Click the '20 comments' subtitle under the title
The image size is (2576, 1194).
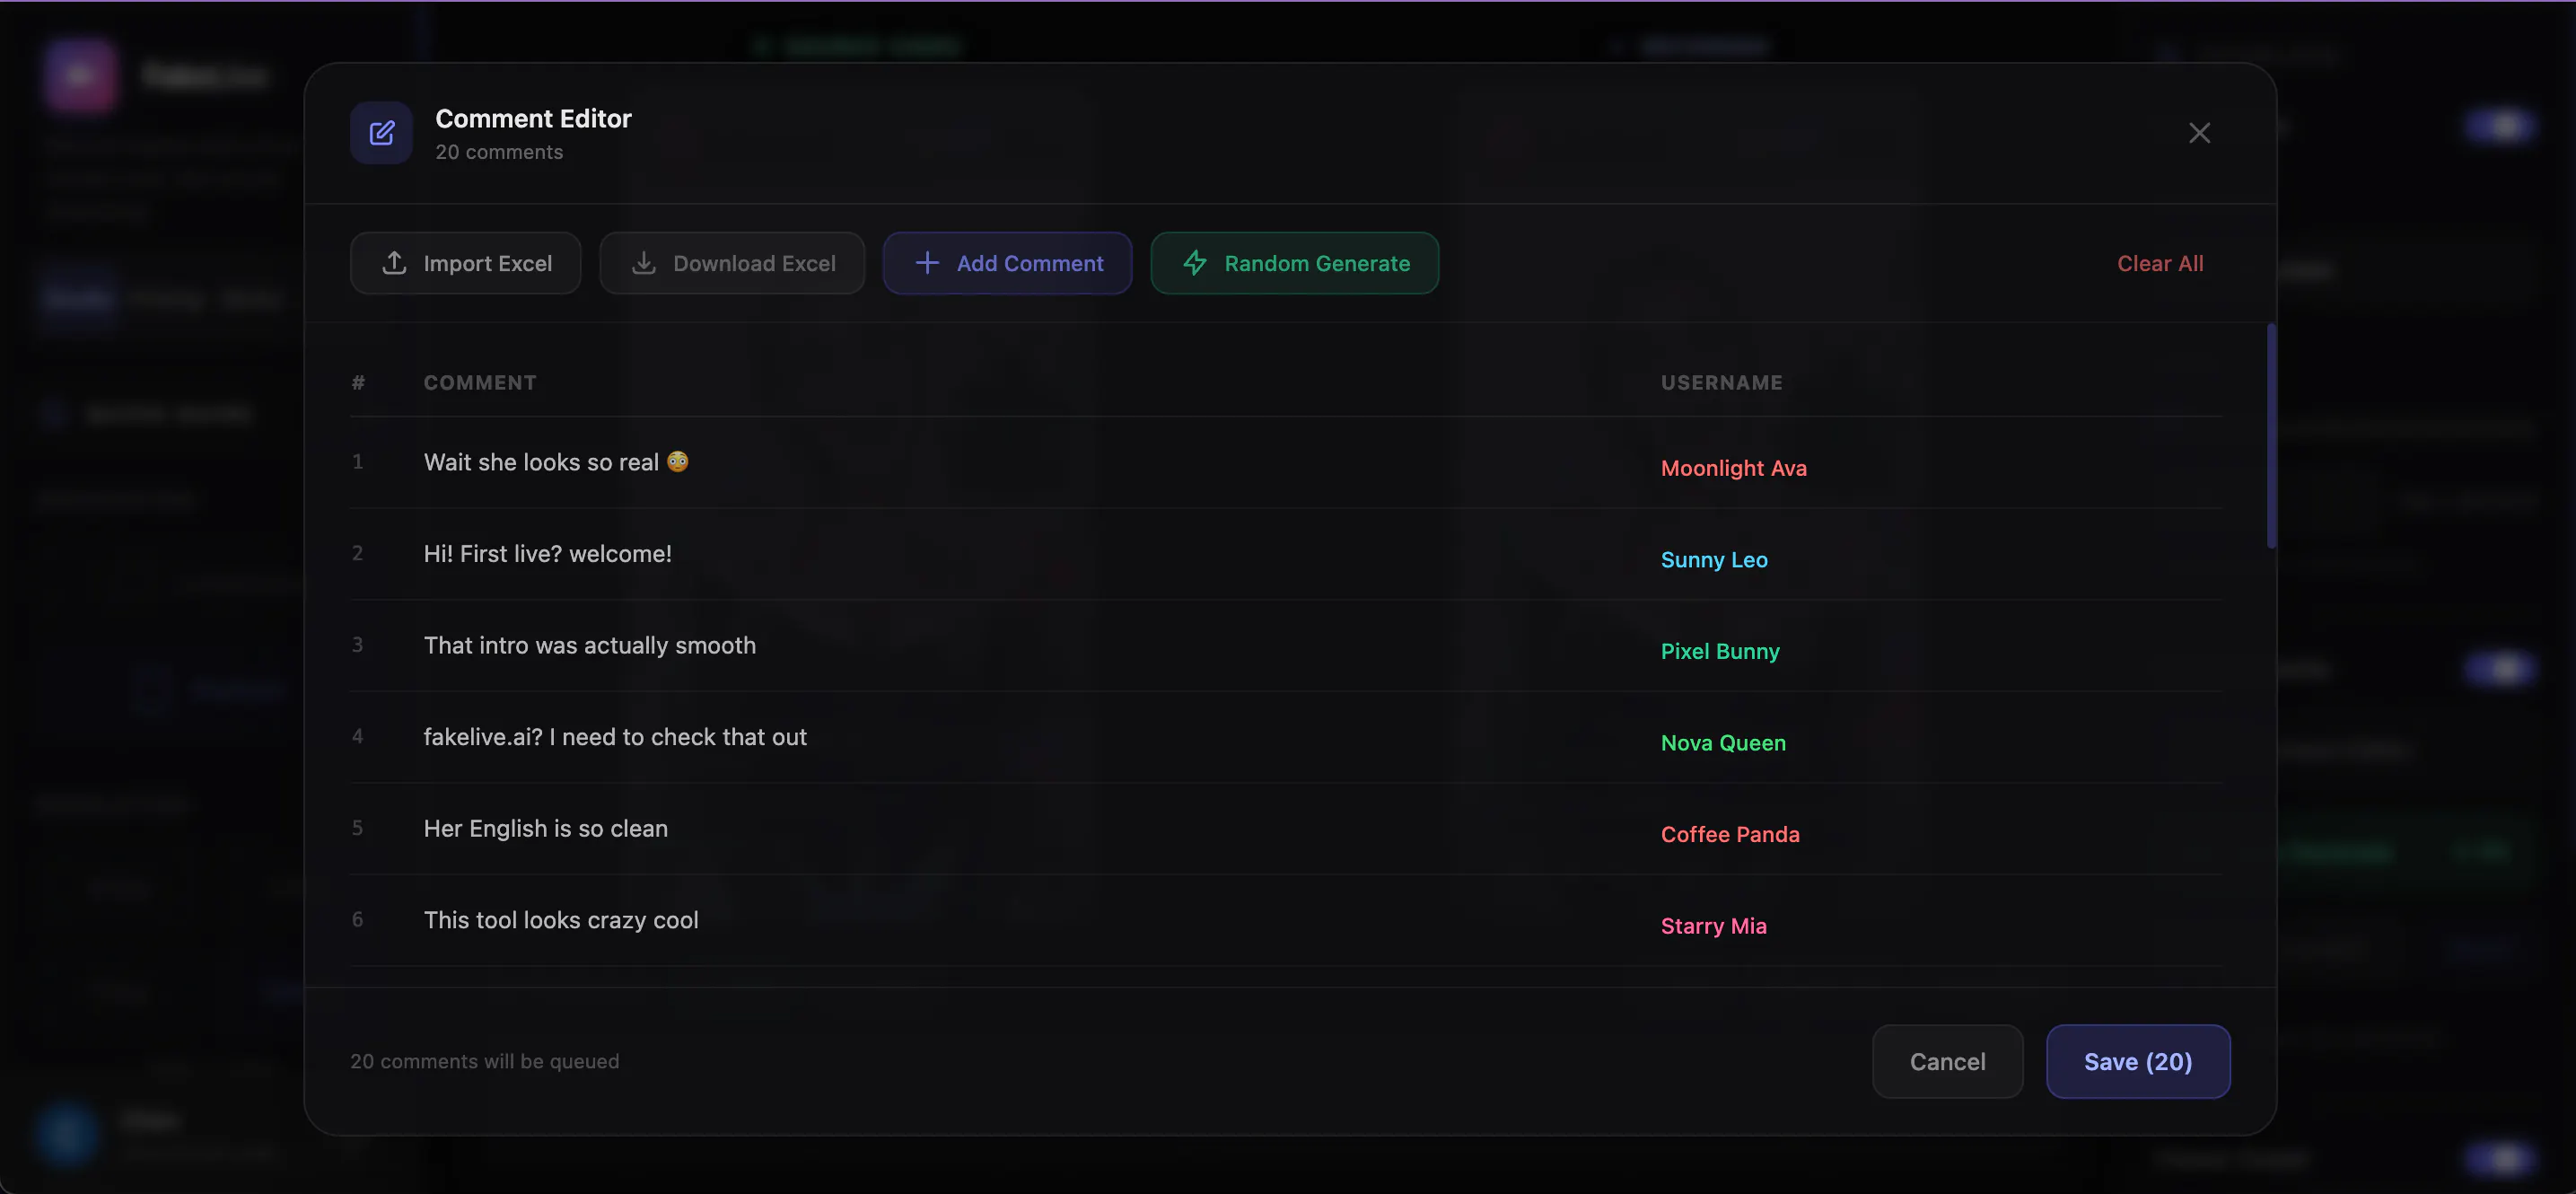[499, 152]
